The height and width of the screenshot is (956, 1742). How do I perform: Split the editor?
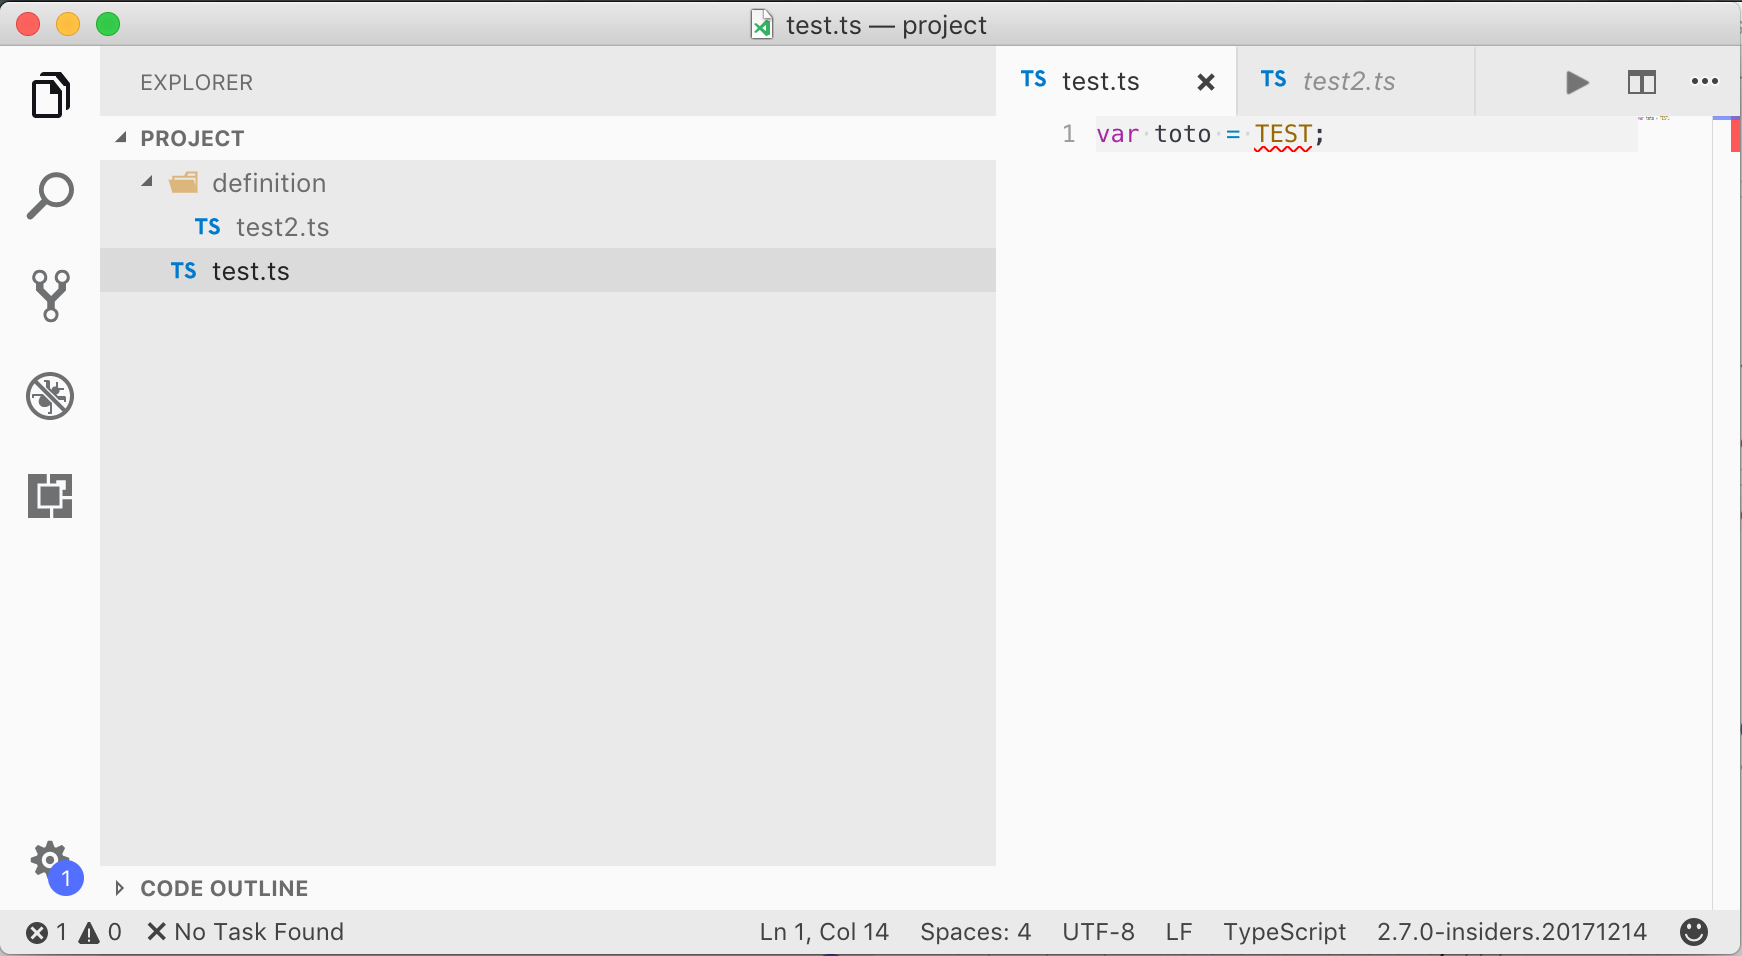click(1641, 82)
